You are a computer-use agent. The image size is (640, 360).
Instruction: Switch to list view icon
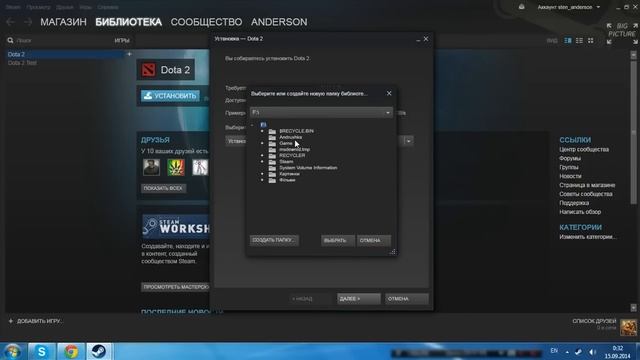click(x=579, y=40)
